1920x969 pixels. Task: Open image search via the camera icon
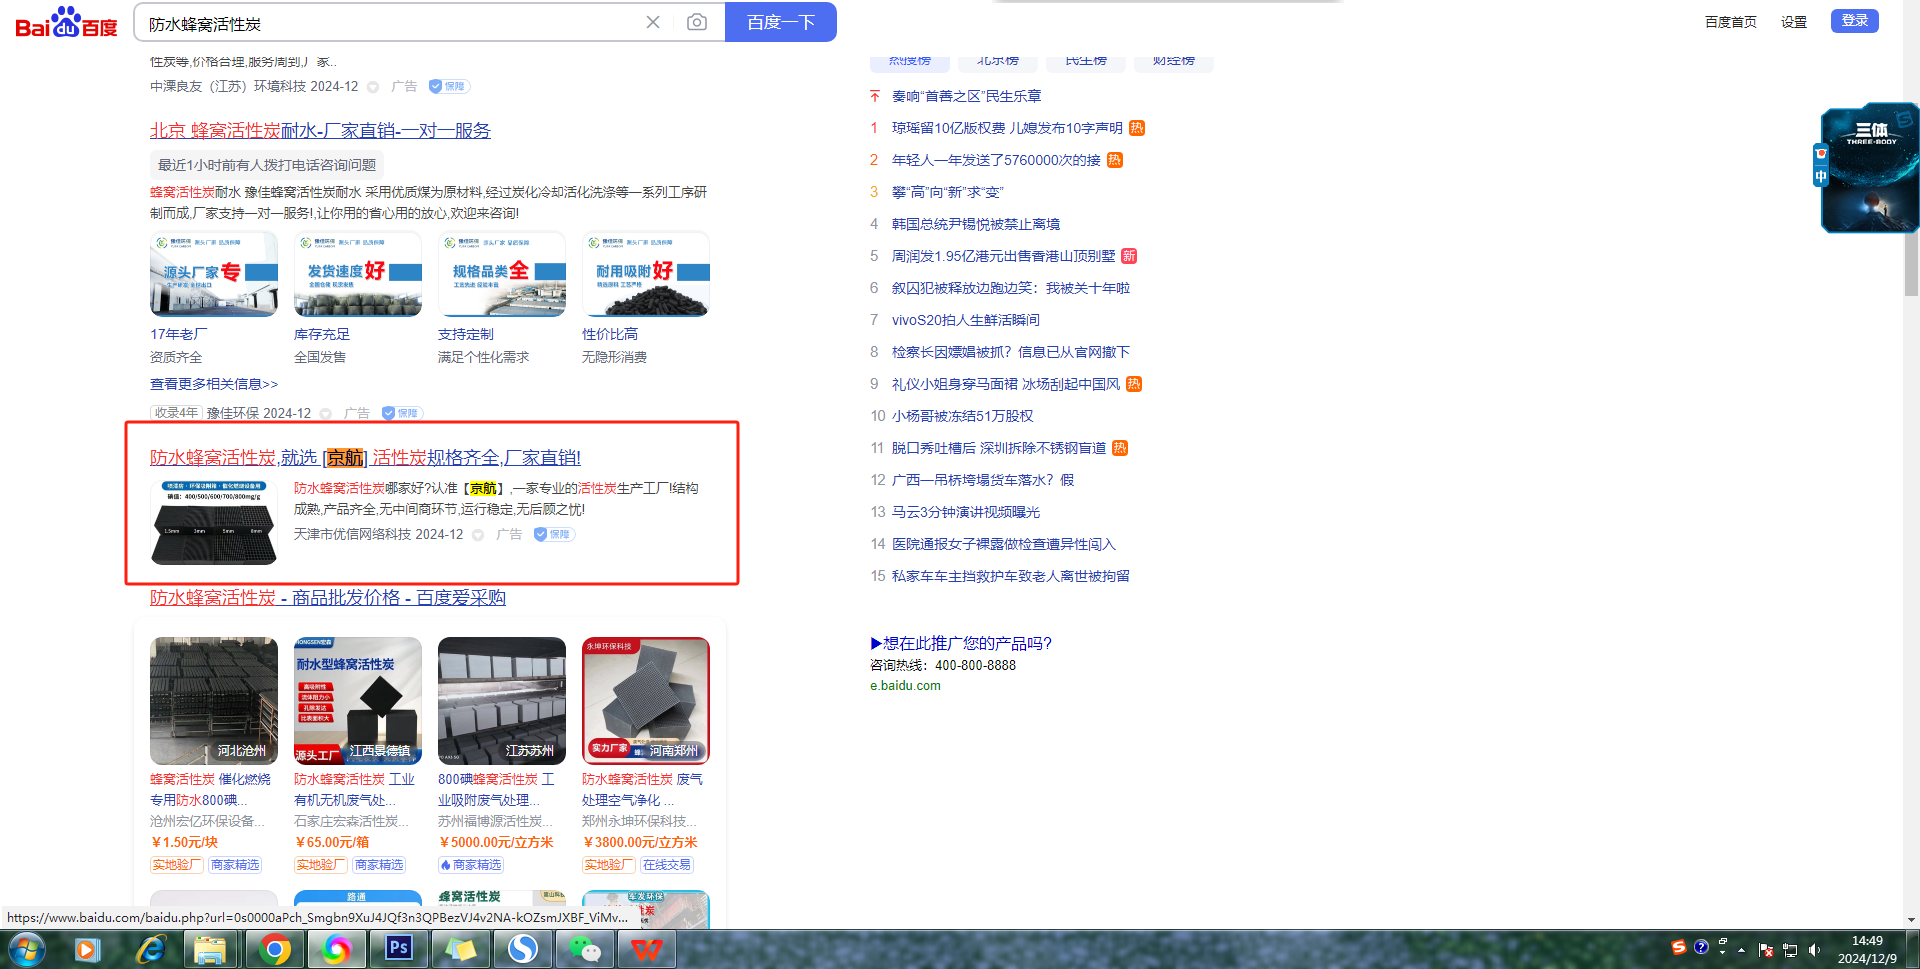(697, 22)
